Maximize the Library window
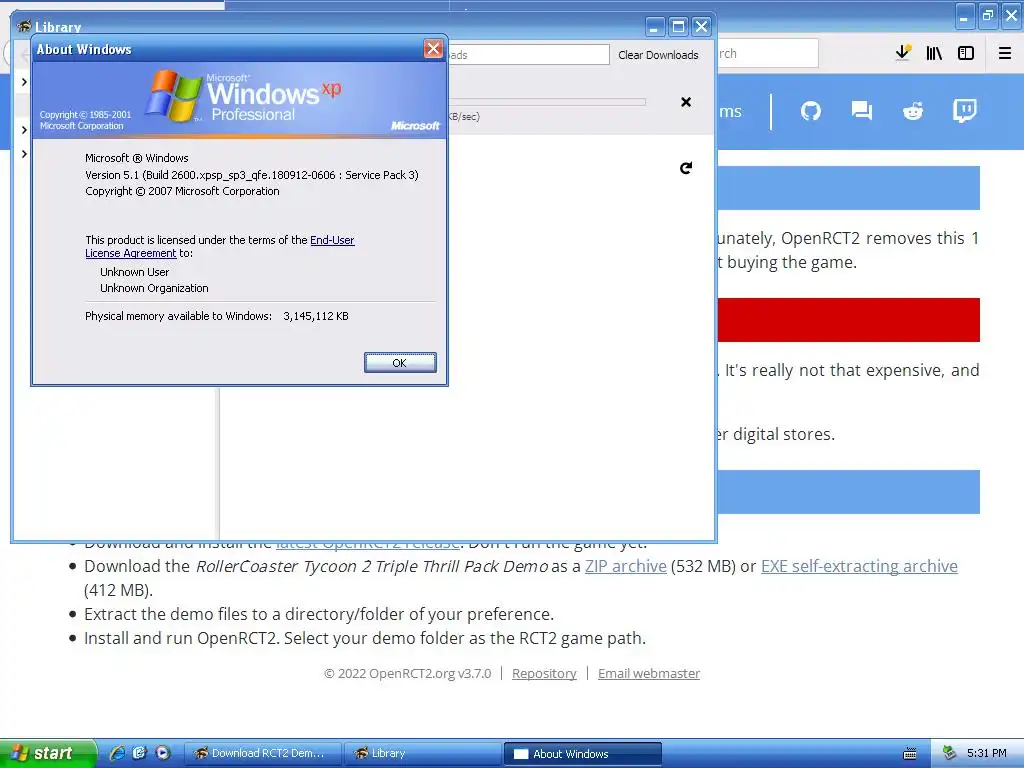The width and height of the screenshot is (1024, 768). coord(678,27)
